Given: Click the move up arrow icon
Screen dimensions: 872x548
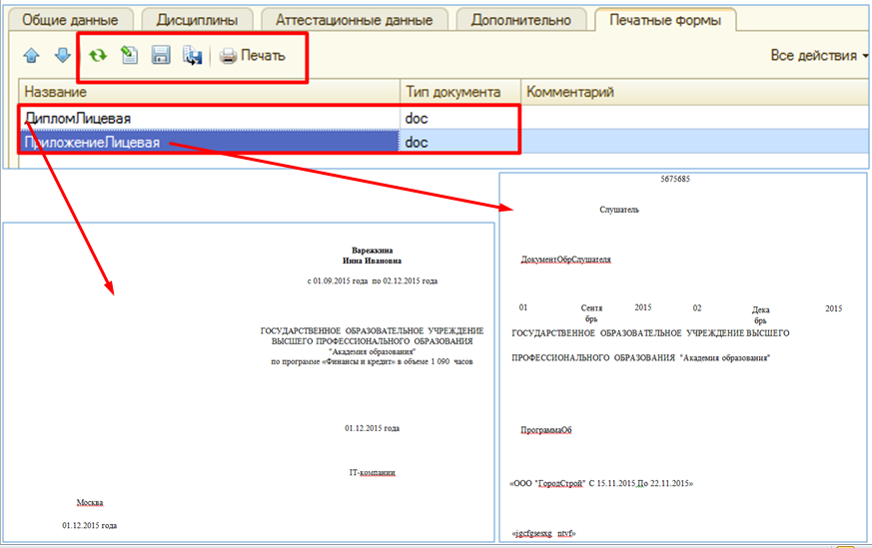Looking at the screenshot, I should coord(33,56).
